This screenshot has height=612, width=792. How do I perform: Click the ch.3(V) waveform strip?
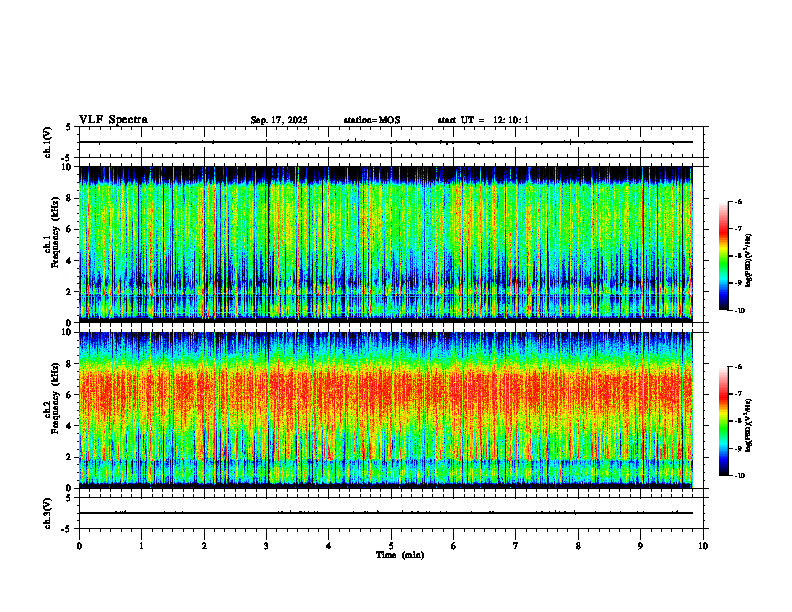tap(391, 513)
